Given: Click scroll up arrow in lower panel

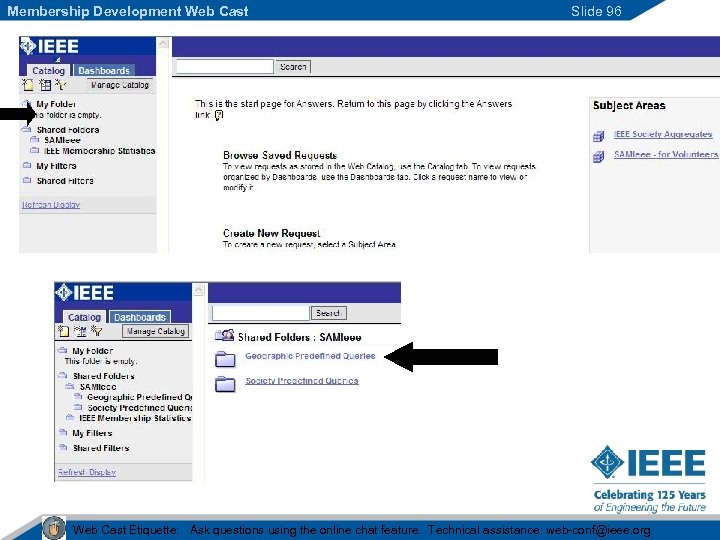Looking at the screenshot, I should coord(199,290).
